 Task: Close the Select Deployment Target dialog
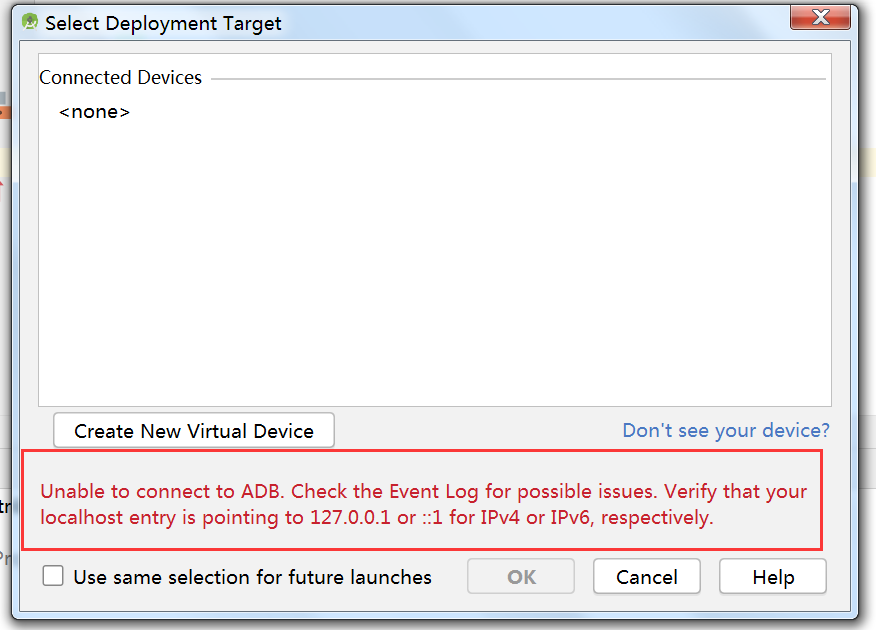[820, 17]
